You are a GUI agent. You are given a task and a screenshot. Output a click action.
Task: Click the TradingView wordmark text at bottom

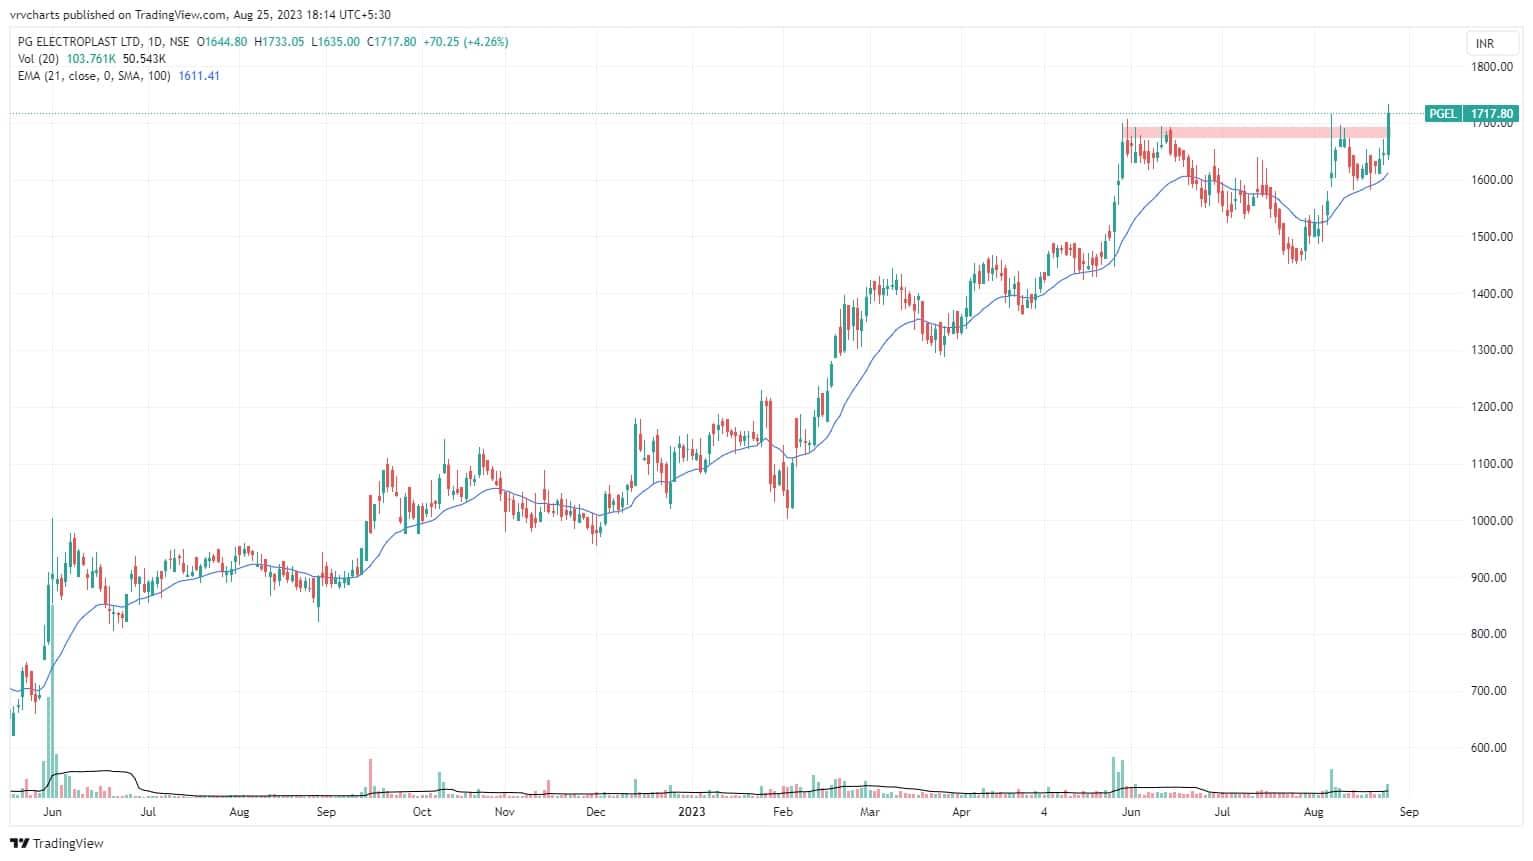[x=68, y=844]
